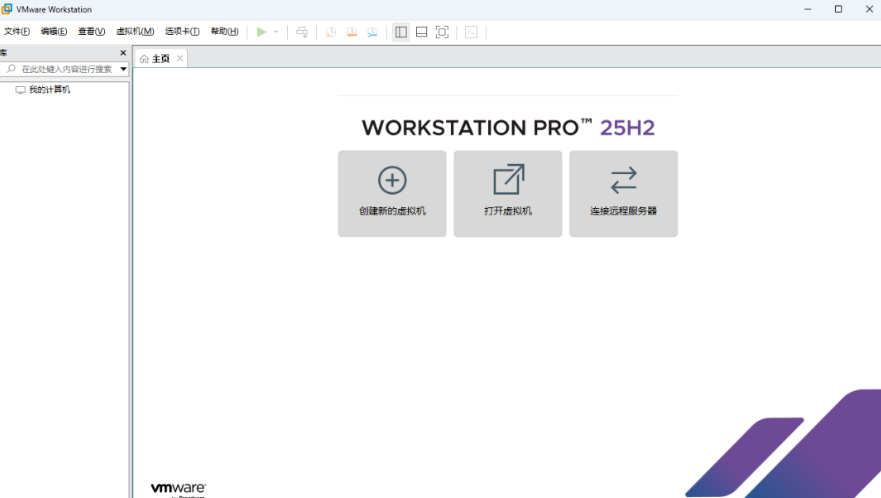
Task: Expand the library search filter dropdown arrow
Action: click(x=123, y=69)
